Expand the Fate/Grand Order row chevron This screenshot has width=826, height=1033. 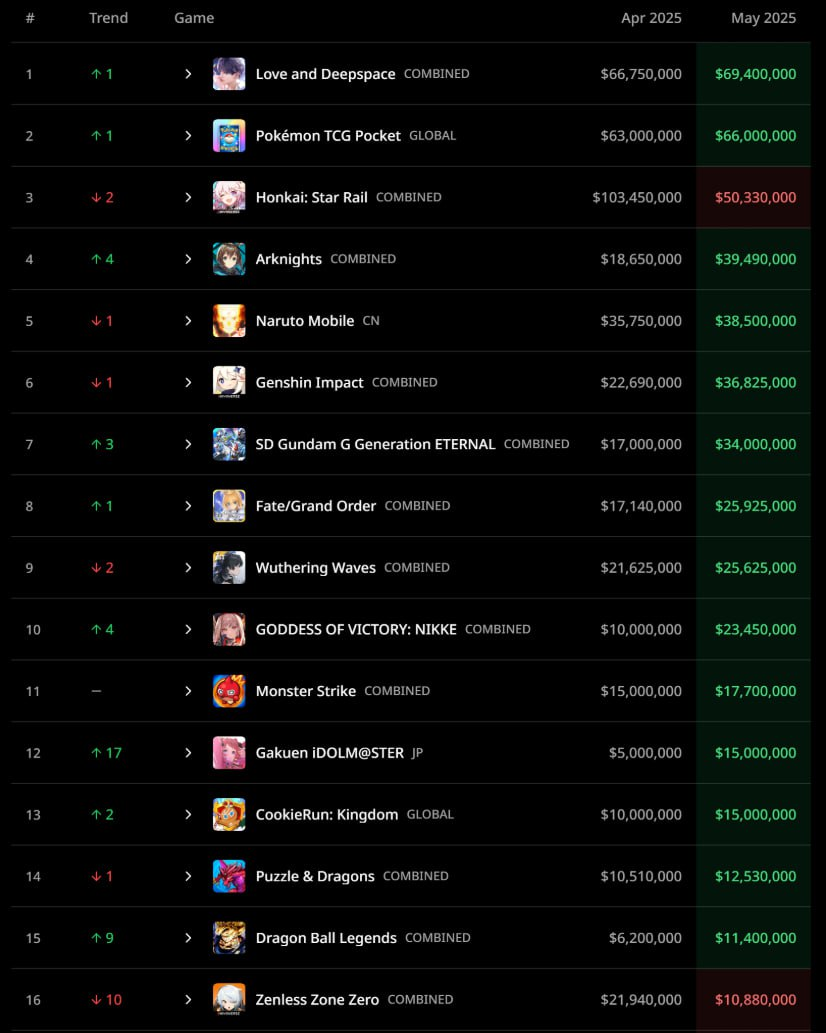coord(188,506)
